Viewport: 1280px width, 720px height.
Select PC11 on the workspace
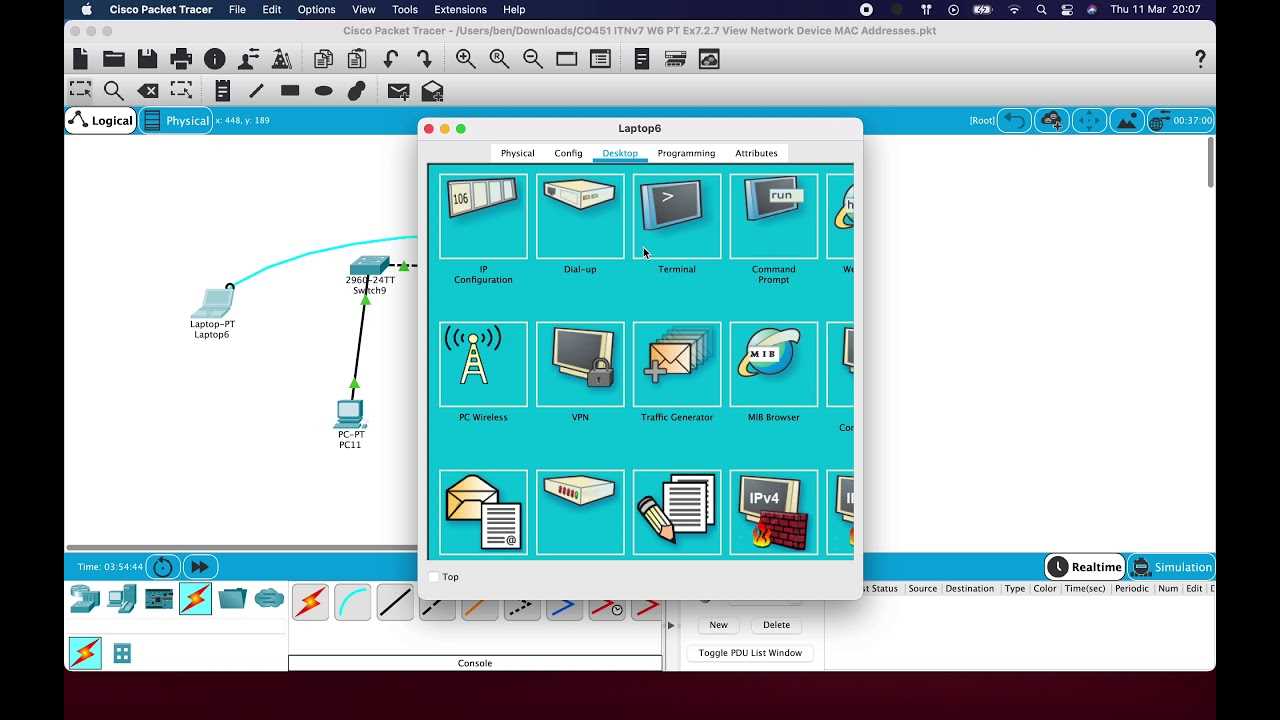[350, 413]
